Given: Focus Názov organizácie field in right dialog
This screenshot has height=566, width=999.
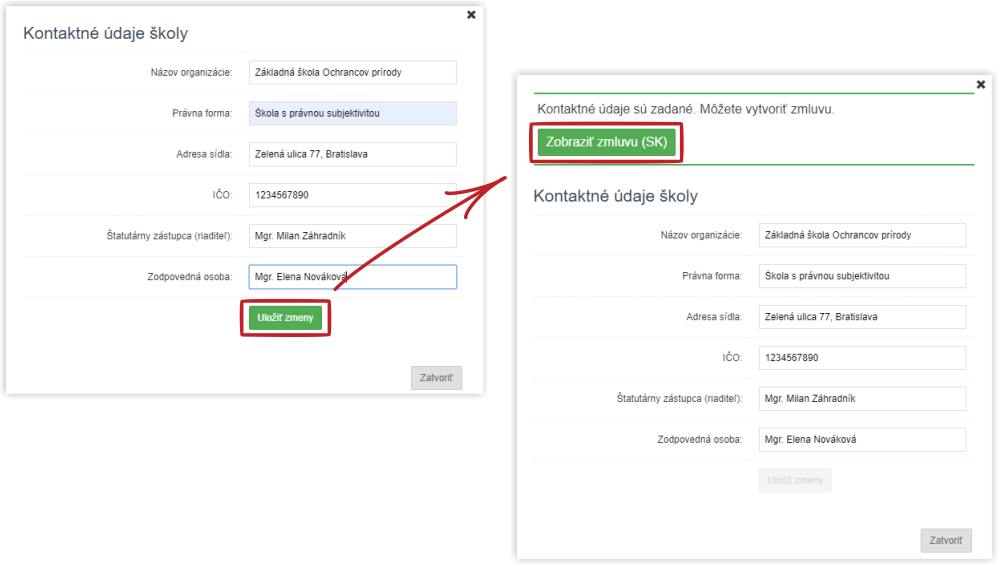Looking at the screenshot, I should [x=862, y=235].
